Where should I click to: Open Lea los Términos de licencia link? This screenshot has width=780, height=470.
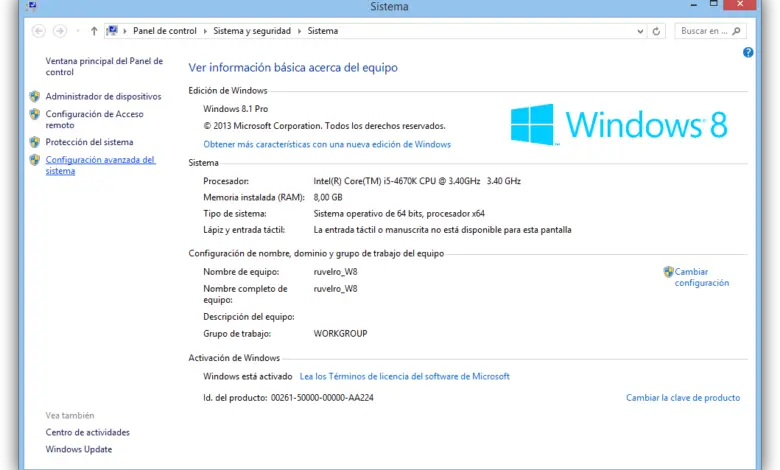(x=404, y=376)
